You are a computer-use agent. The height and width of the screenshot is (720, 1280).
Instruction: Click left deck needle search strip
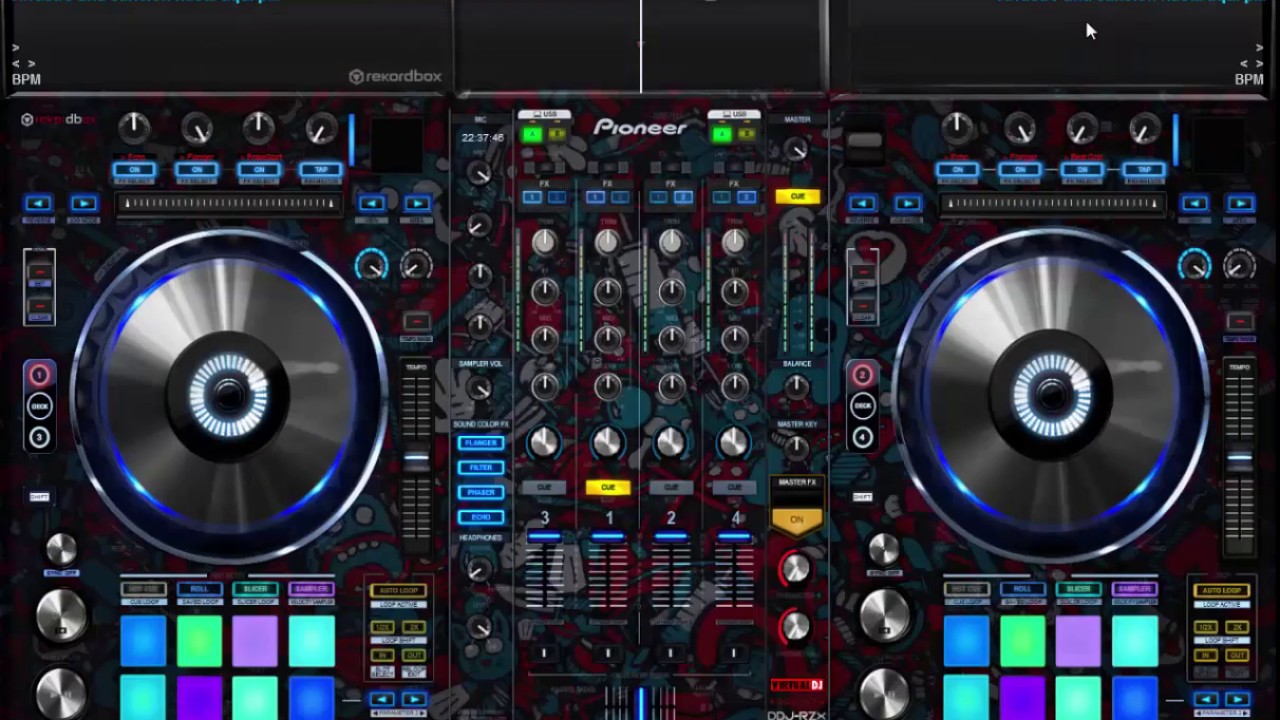(229, 203)
